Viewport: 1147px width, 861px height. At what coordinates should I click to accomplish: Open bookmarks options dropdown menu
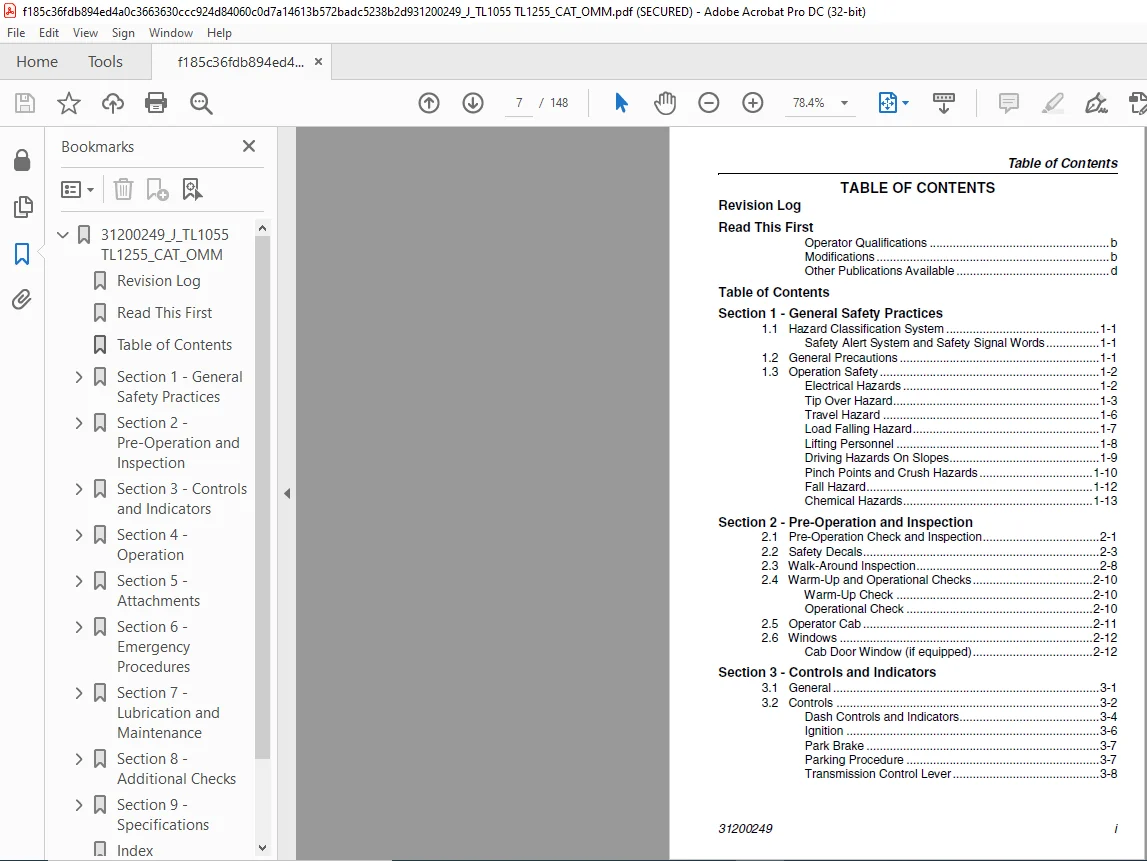tap(78, 190)
